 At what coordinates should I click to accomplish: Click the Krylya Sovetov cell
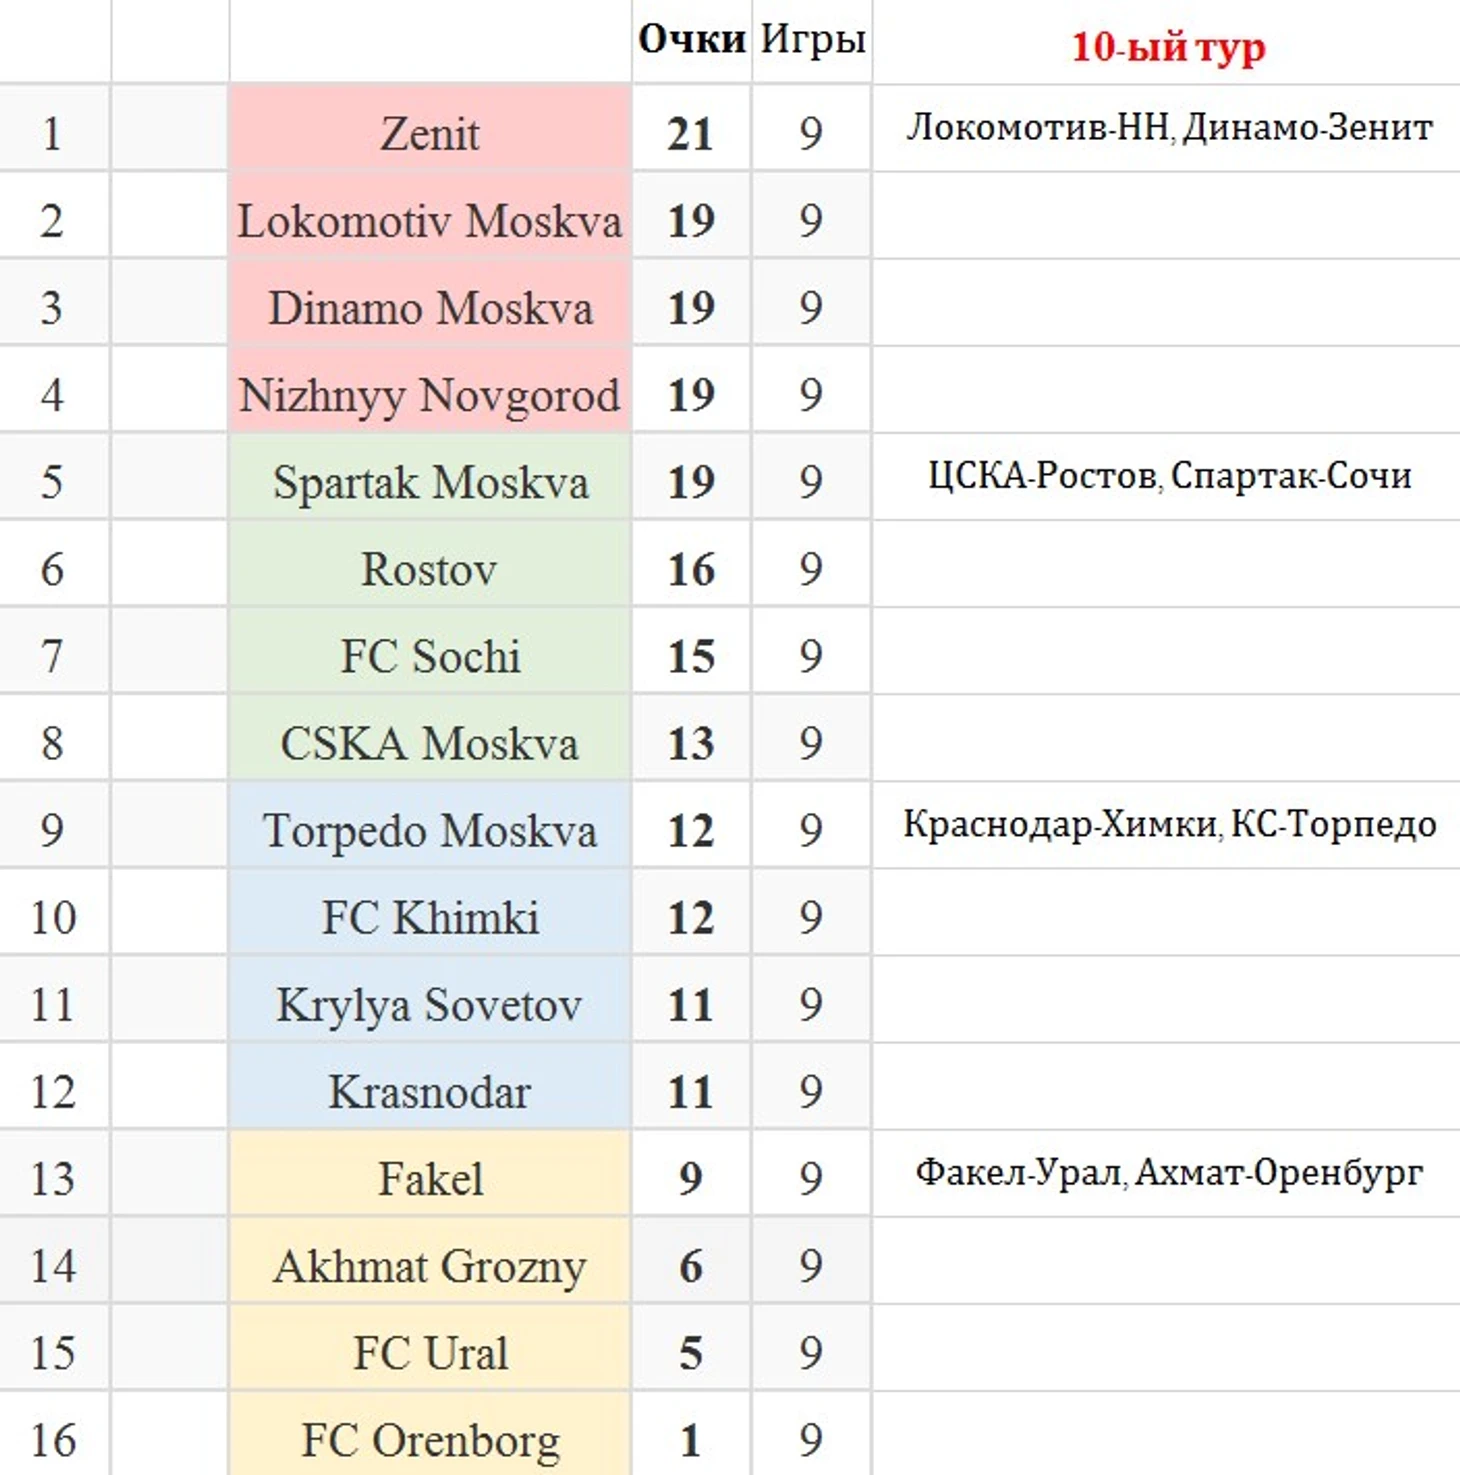(x=430, y=1004)
